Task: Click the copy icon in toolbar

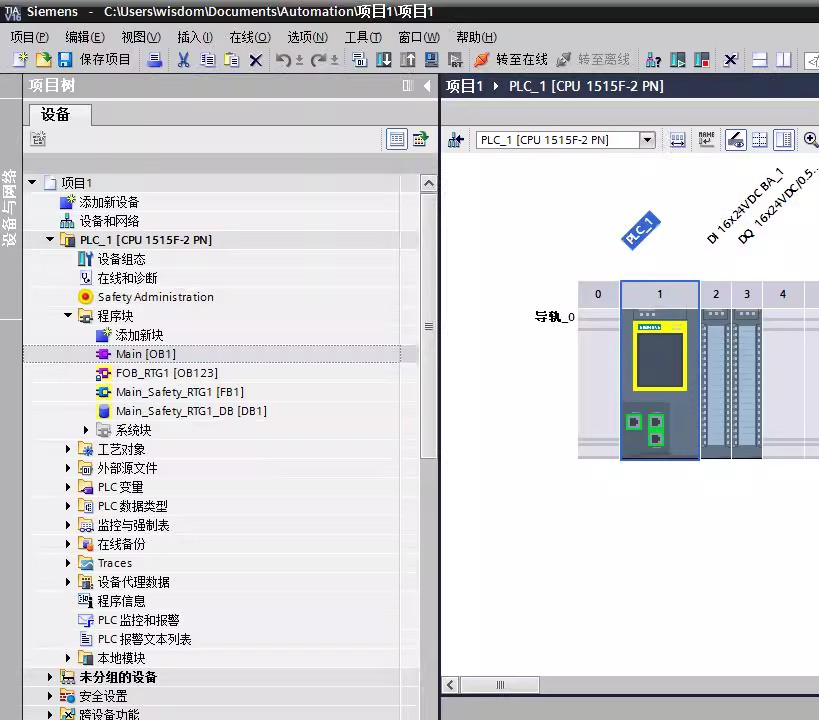Action: tap(207, 60)
